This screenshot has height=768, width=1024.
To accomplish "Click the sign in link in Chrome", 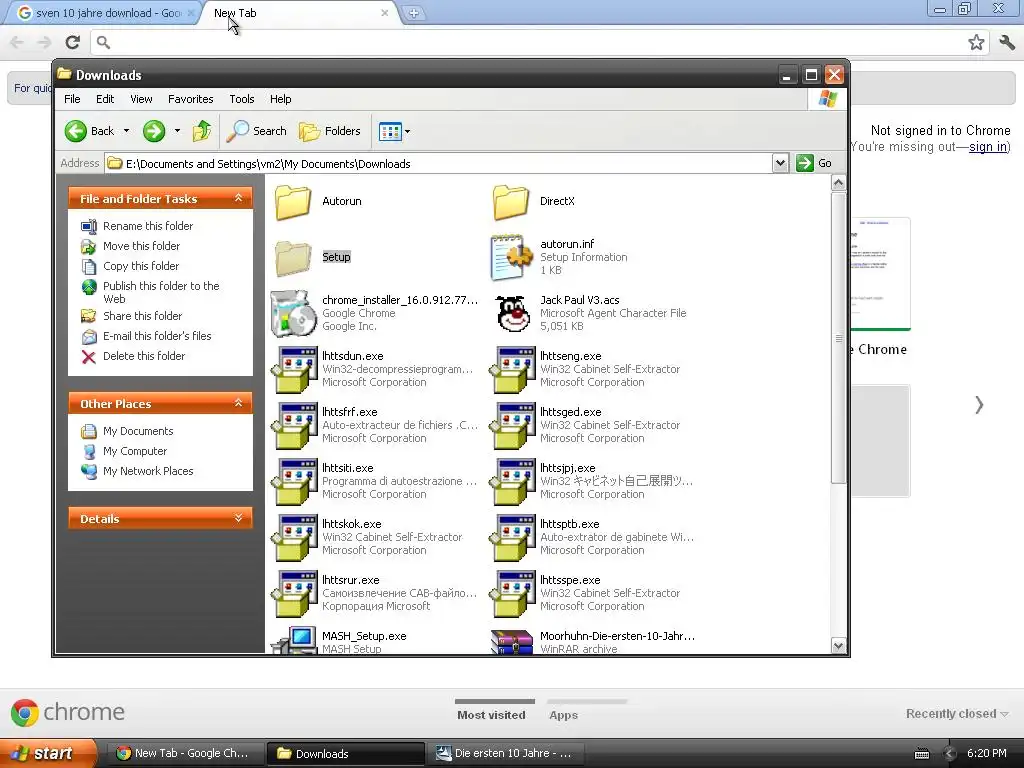I will pyautogui.click(x=988, y=147).
